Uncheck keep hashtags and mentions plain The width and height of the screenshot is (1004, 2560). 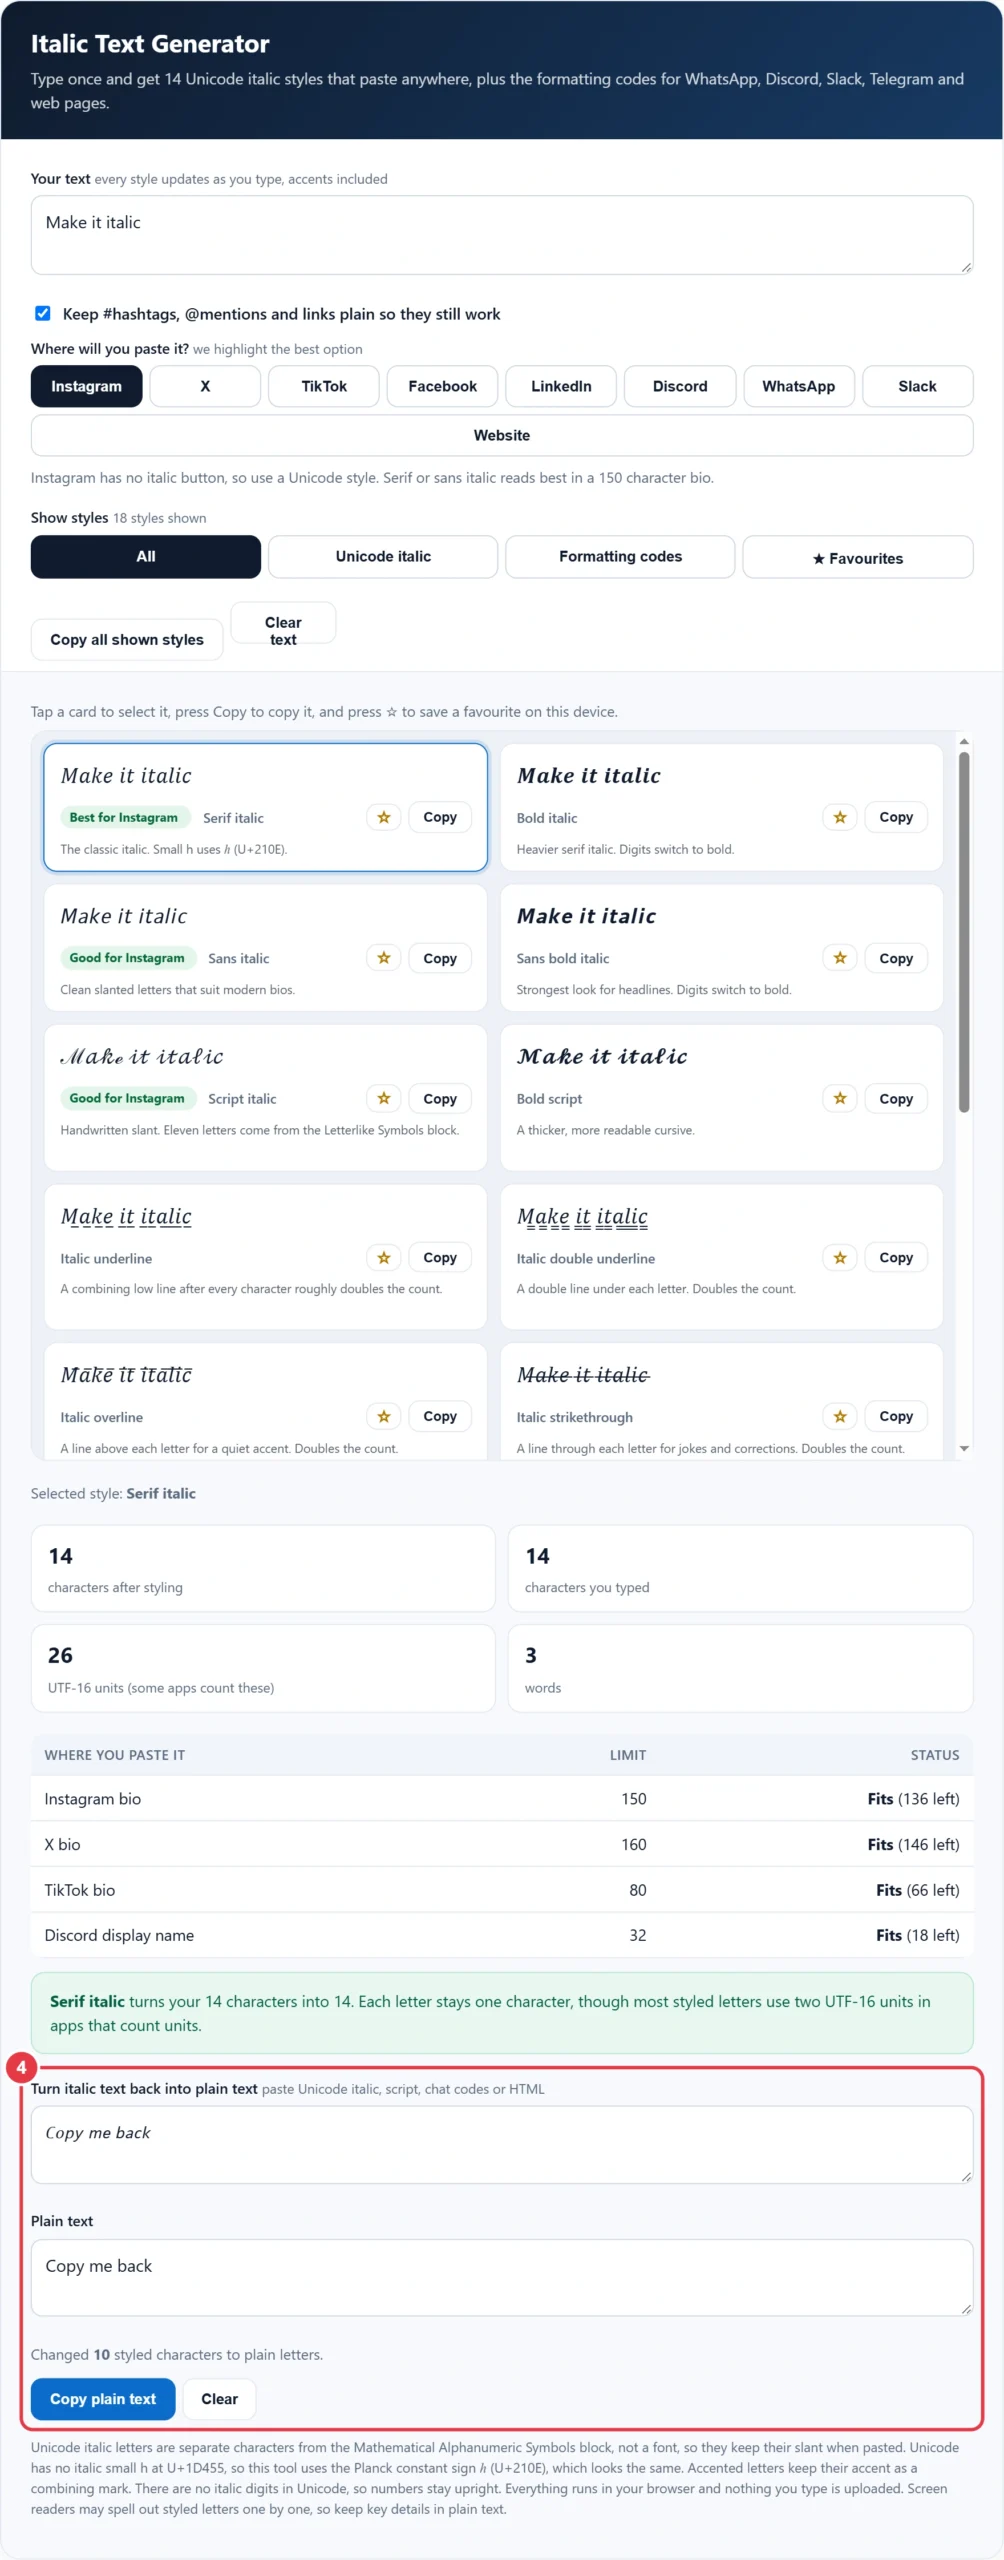[x=43, y=313]
